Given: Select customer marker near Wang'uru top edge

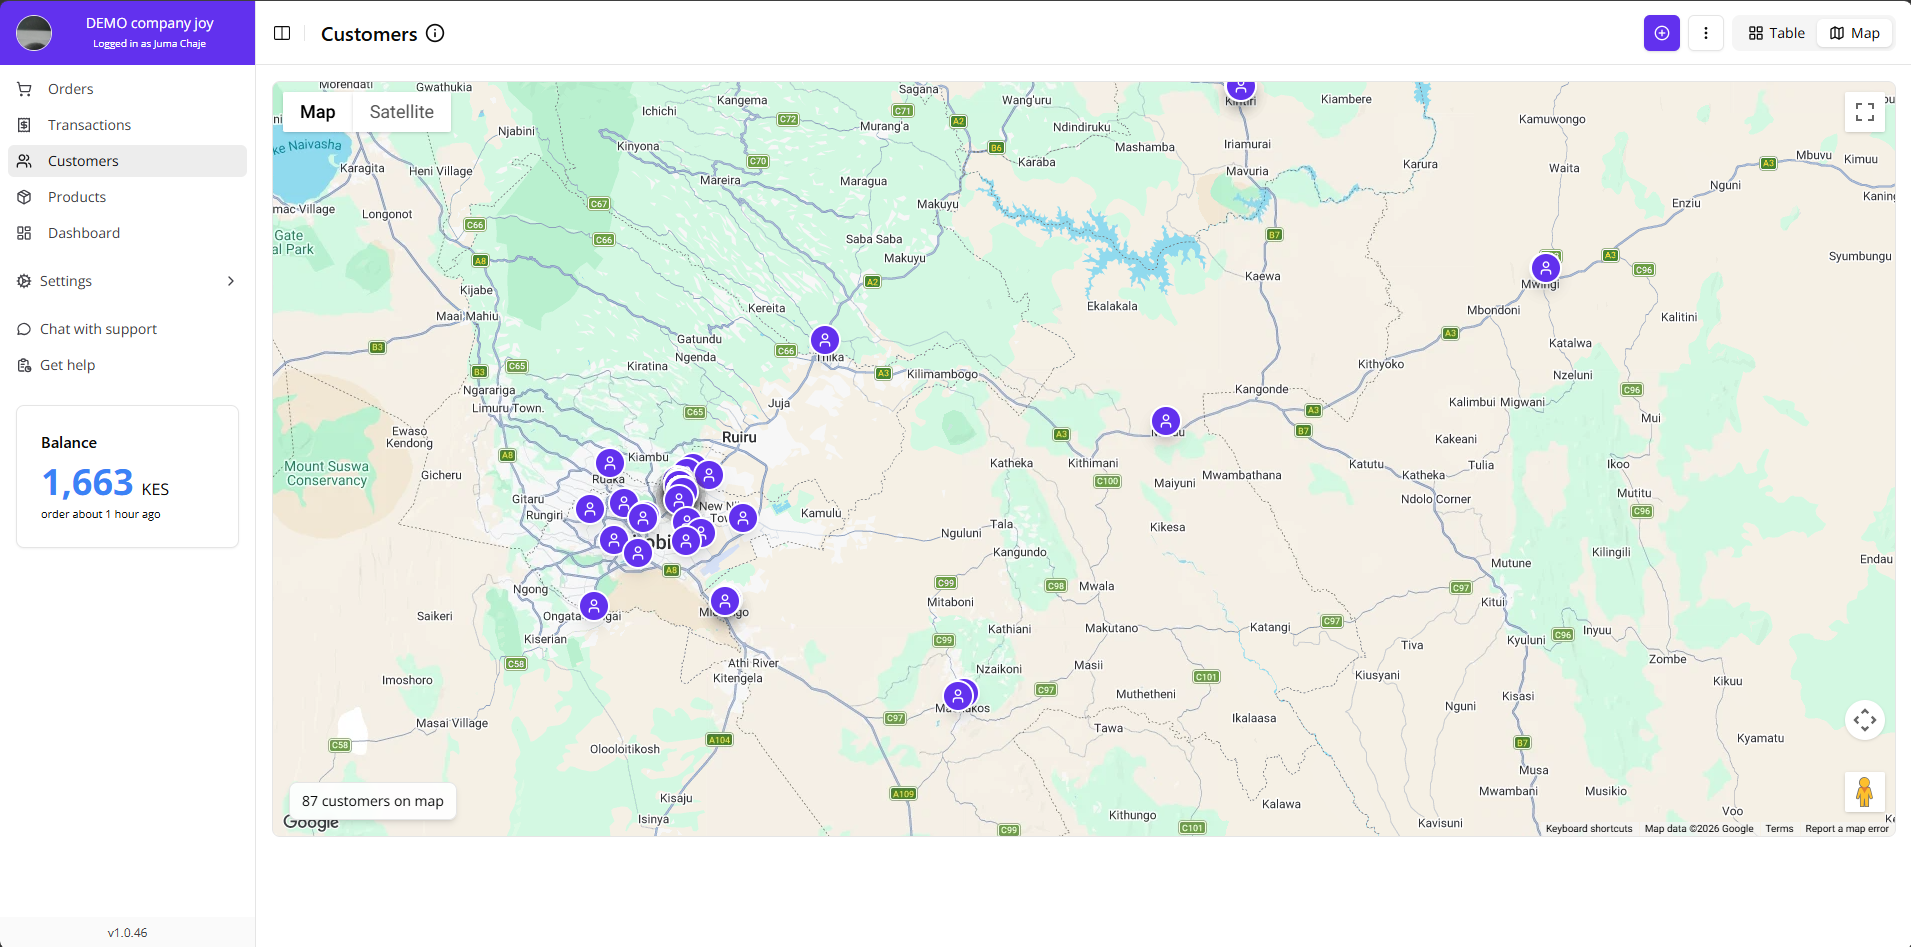Looking at the screenshot, I should click(x=1241, y=89).
